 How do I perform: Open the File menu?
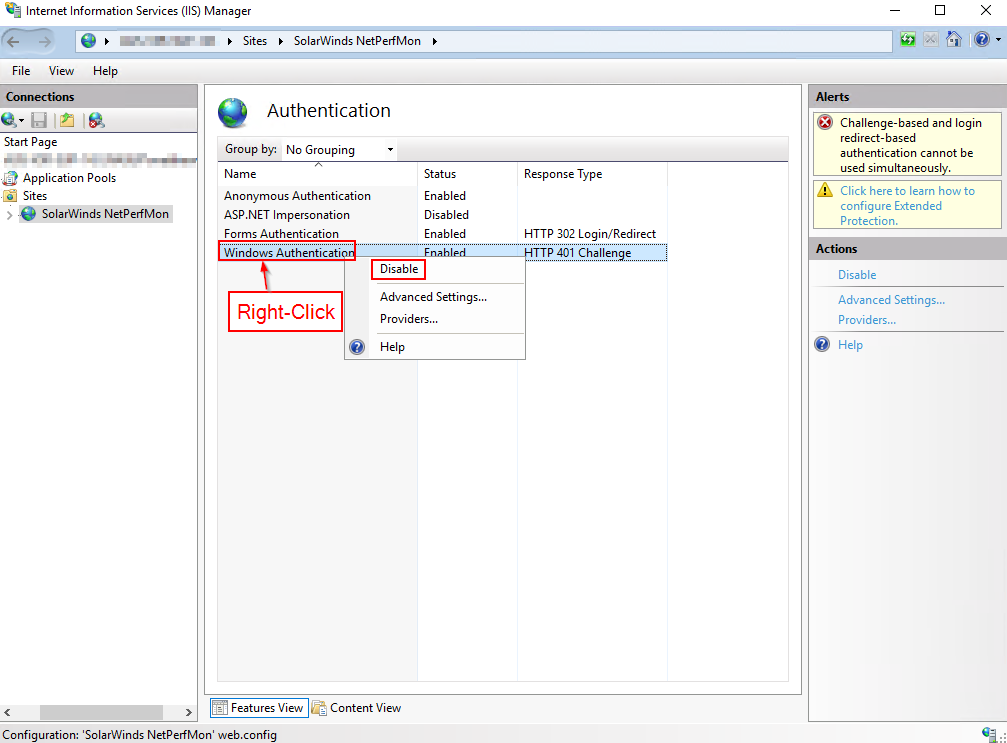click(x=21, y=71)
